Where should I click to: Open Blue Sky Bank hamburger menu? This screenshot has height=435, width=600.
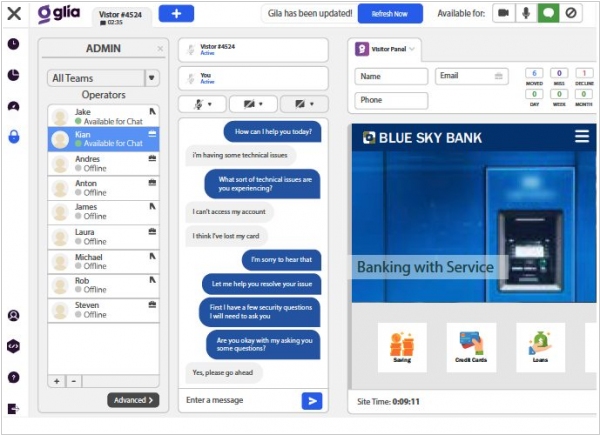[x=582, y=136]
